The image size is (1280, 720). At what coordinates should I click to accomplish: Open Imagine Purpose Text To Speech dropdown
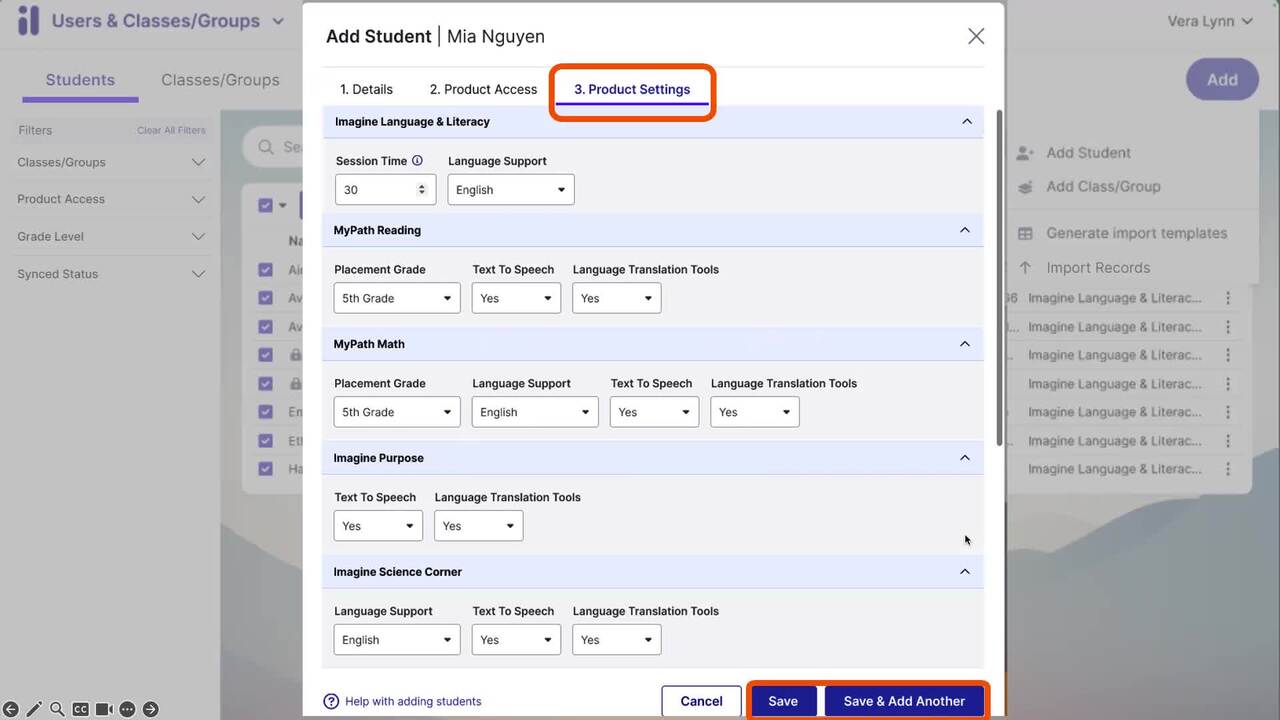point(378,526)
